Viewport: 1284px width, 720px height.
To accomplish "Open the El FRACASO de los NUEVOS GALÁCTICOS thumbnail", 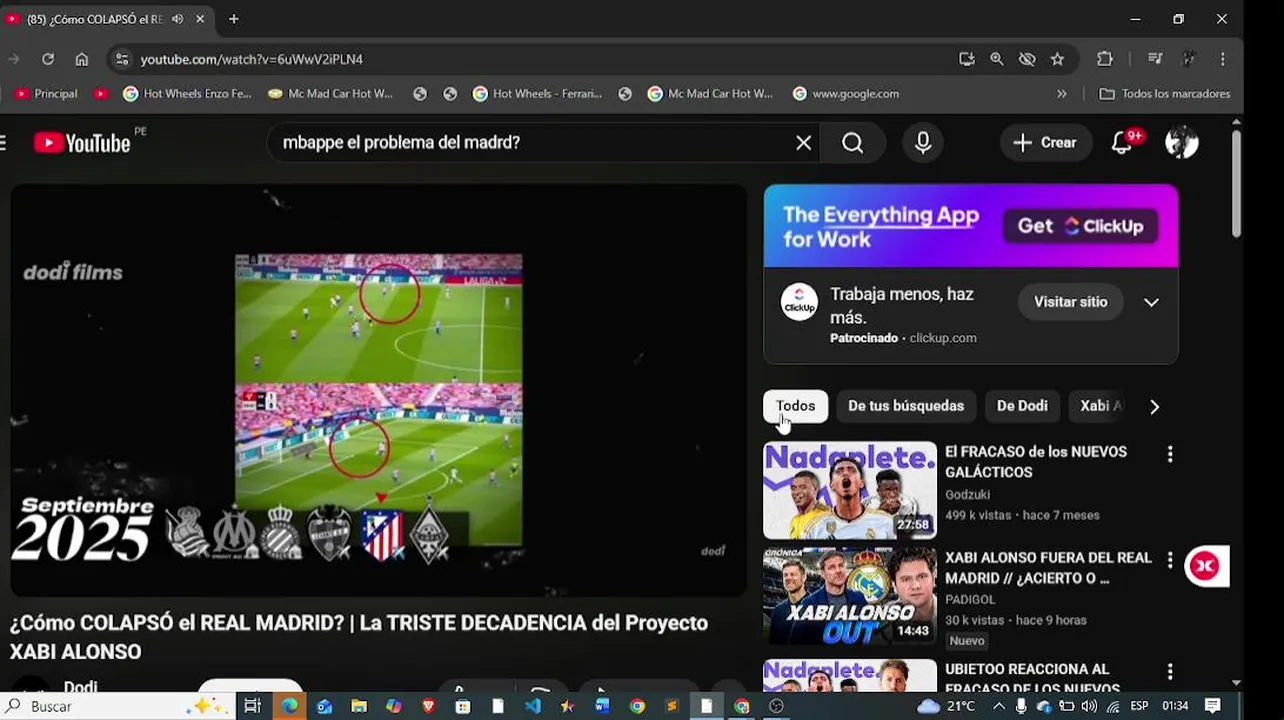I will pyautogui.click(x=850, y=490).
